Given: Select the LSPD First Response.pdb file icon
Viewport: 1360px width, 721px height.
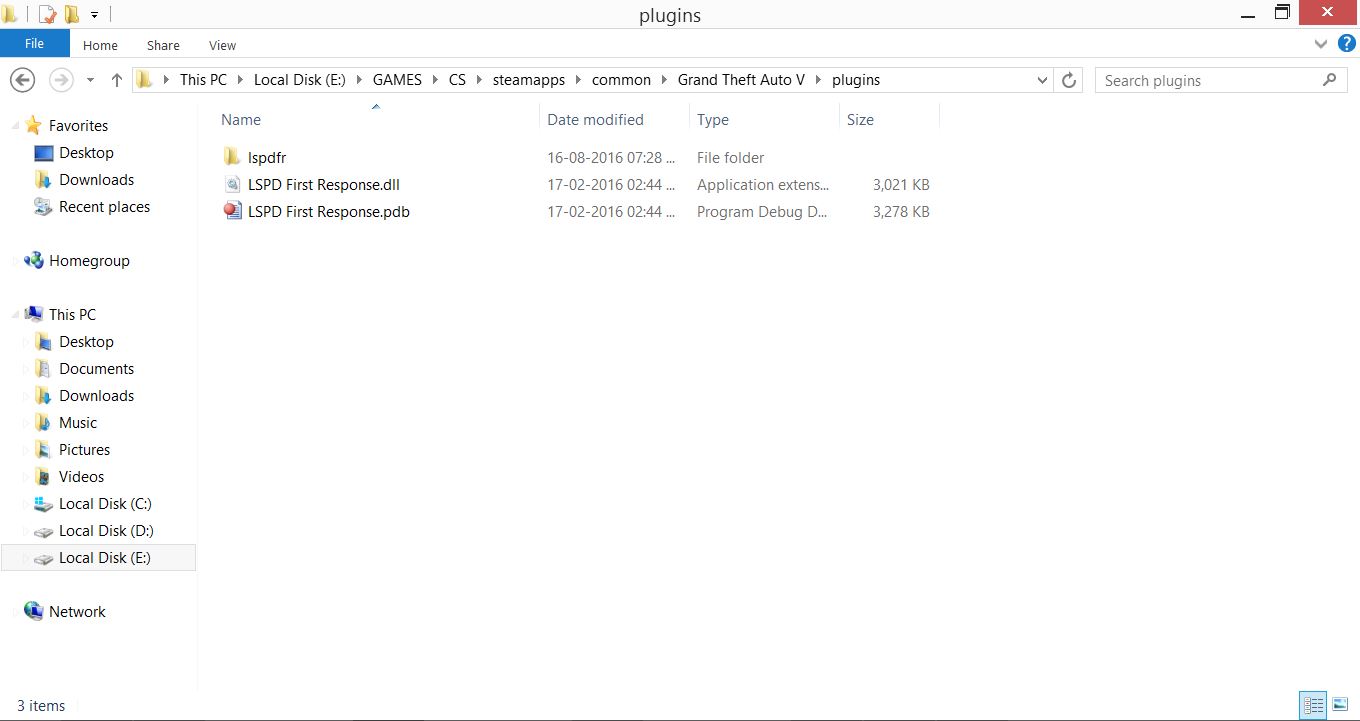Looking at the screenshot, I should click(232, 211).
